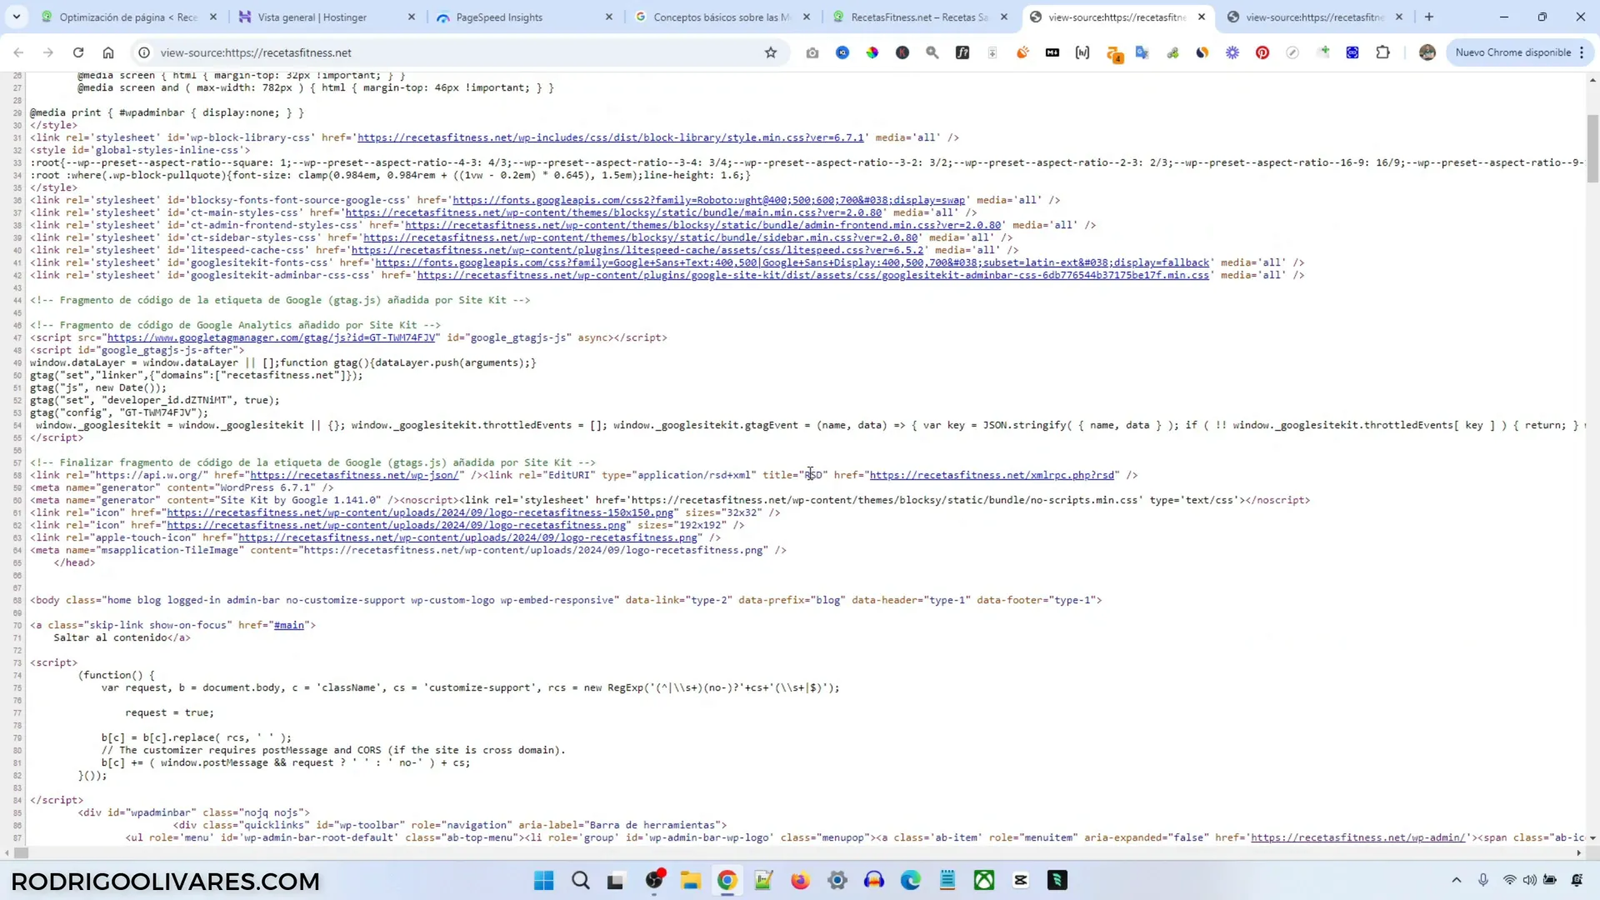The height and width of the screenshot is (900, 1600).
Task: Launch OBS Studio from the taskbar
Action: (656, 881)
